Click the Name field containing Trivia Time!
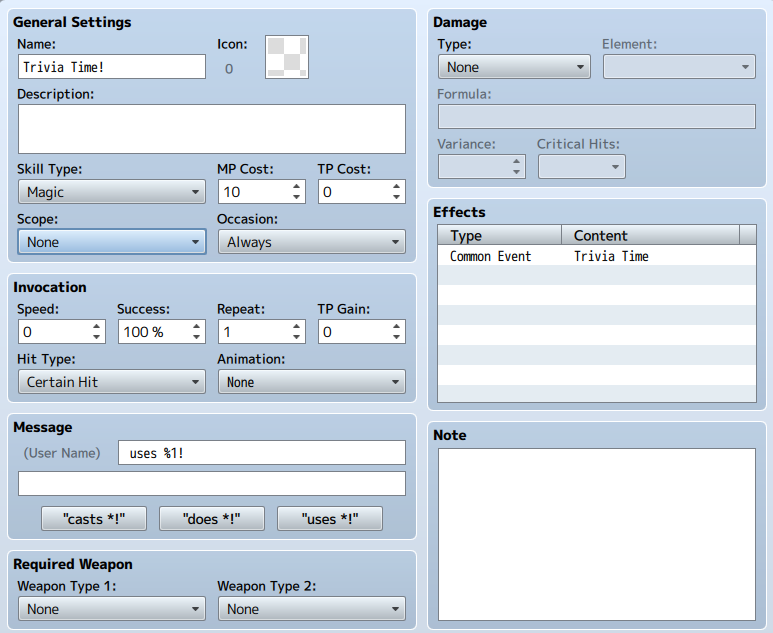 tap(111, 67)
